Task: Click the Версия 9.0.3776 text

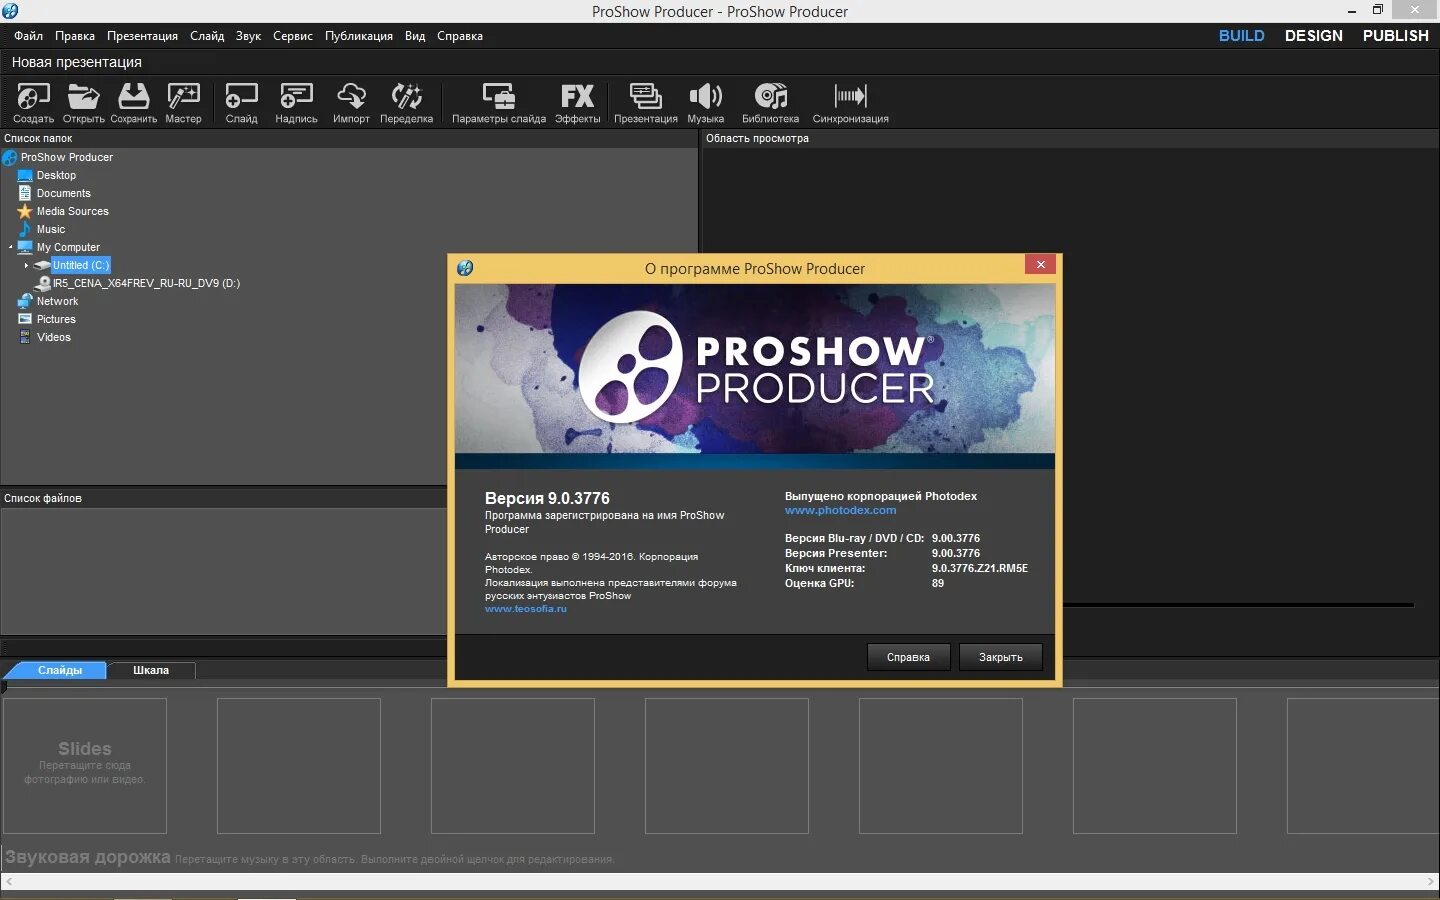Action: click(x=547, y=498)
